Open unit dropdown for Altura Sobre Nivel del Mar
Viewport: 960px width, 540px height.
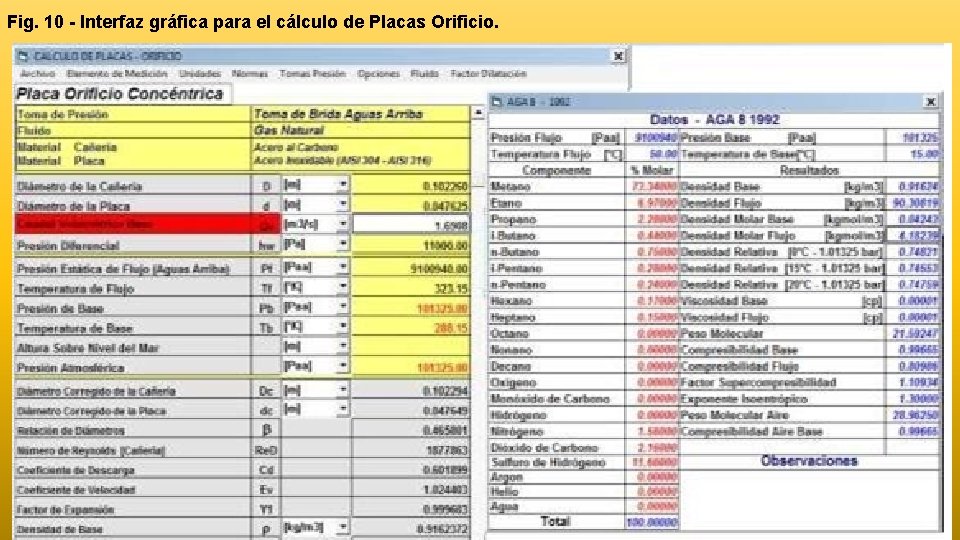[343, 346]
